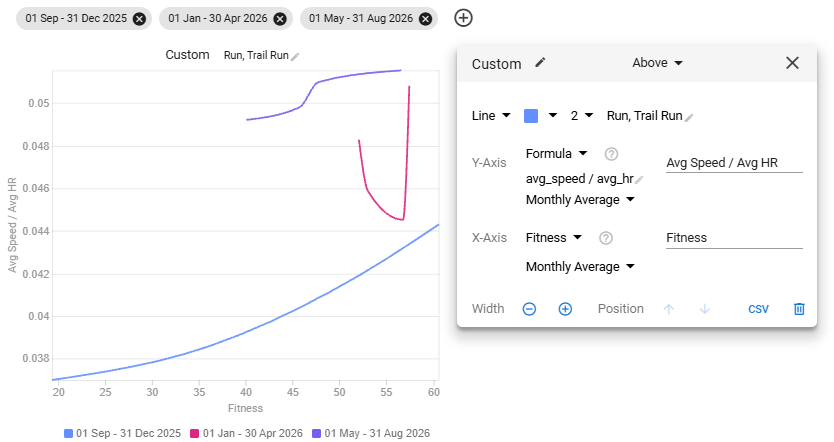
Task: Decrease chart width with minus icon
Action: (x=529, y=309)
